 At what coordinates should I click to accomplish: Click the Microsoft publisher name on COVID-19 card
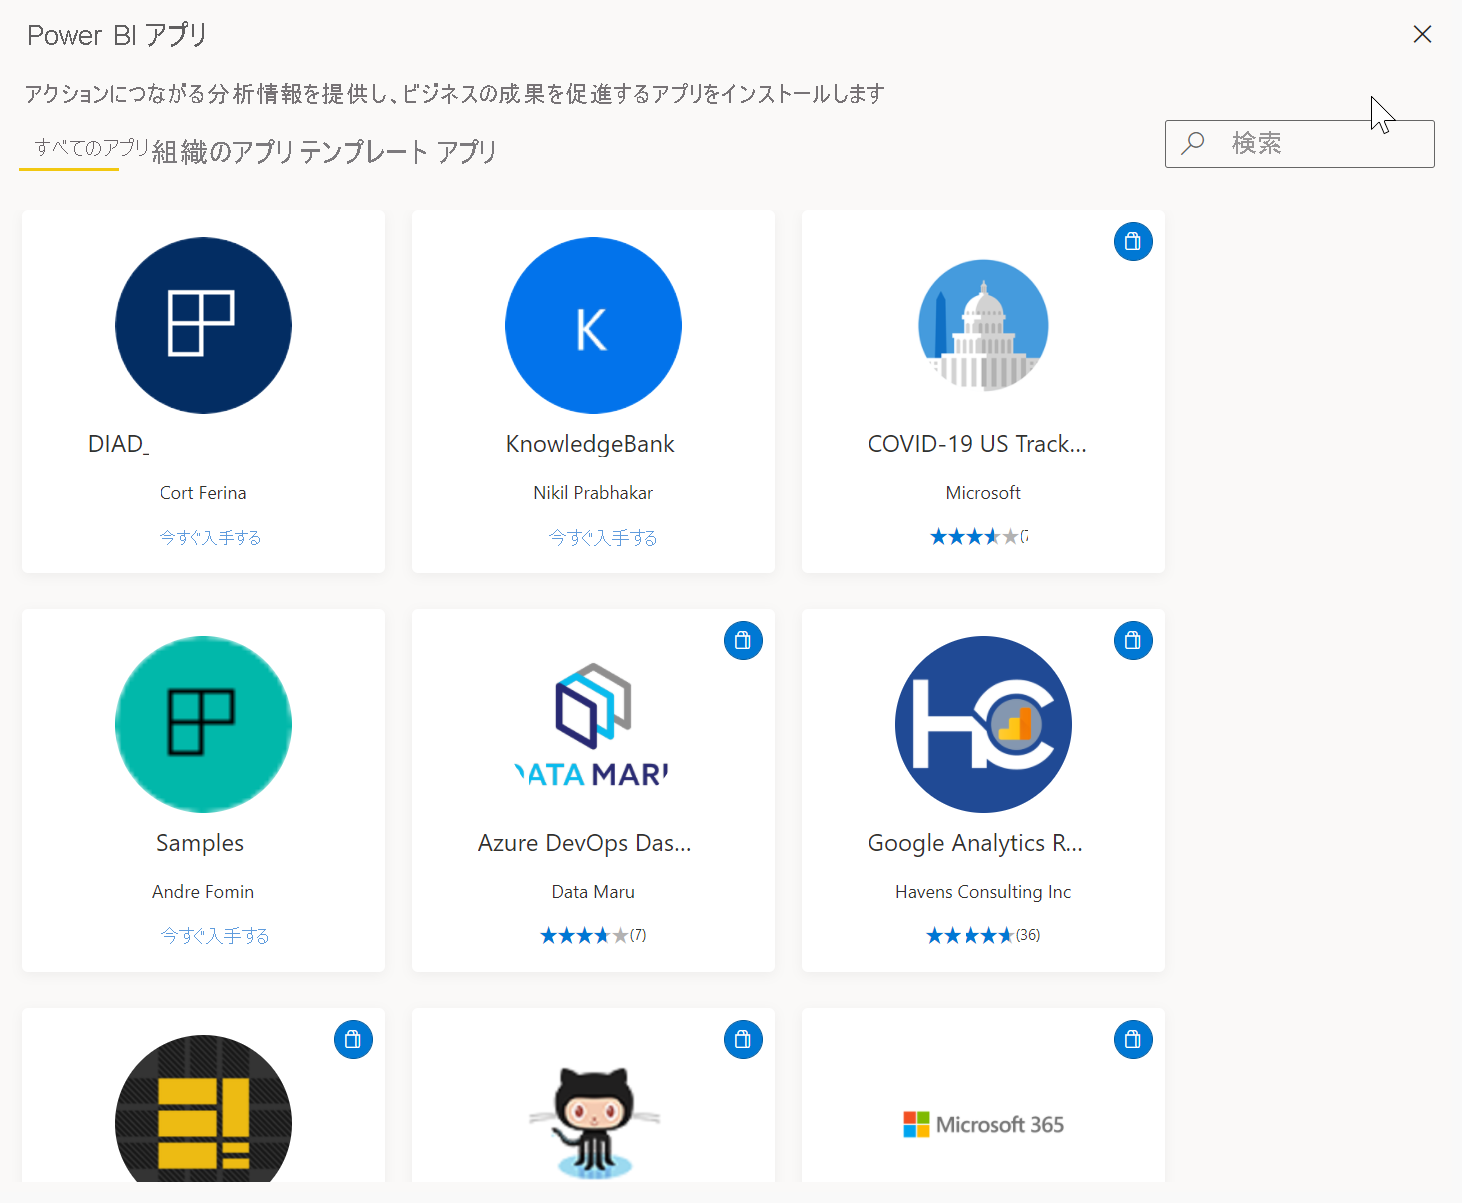pos(983,493)
